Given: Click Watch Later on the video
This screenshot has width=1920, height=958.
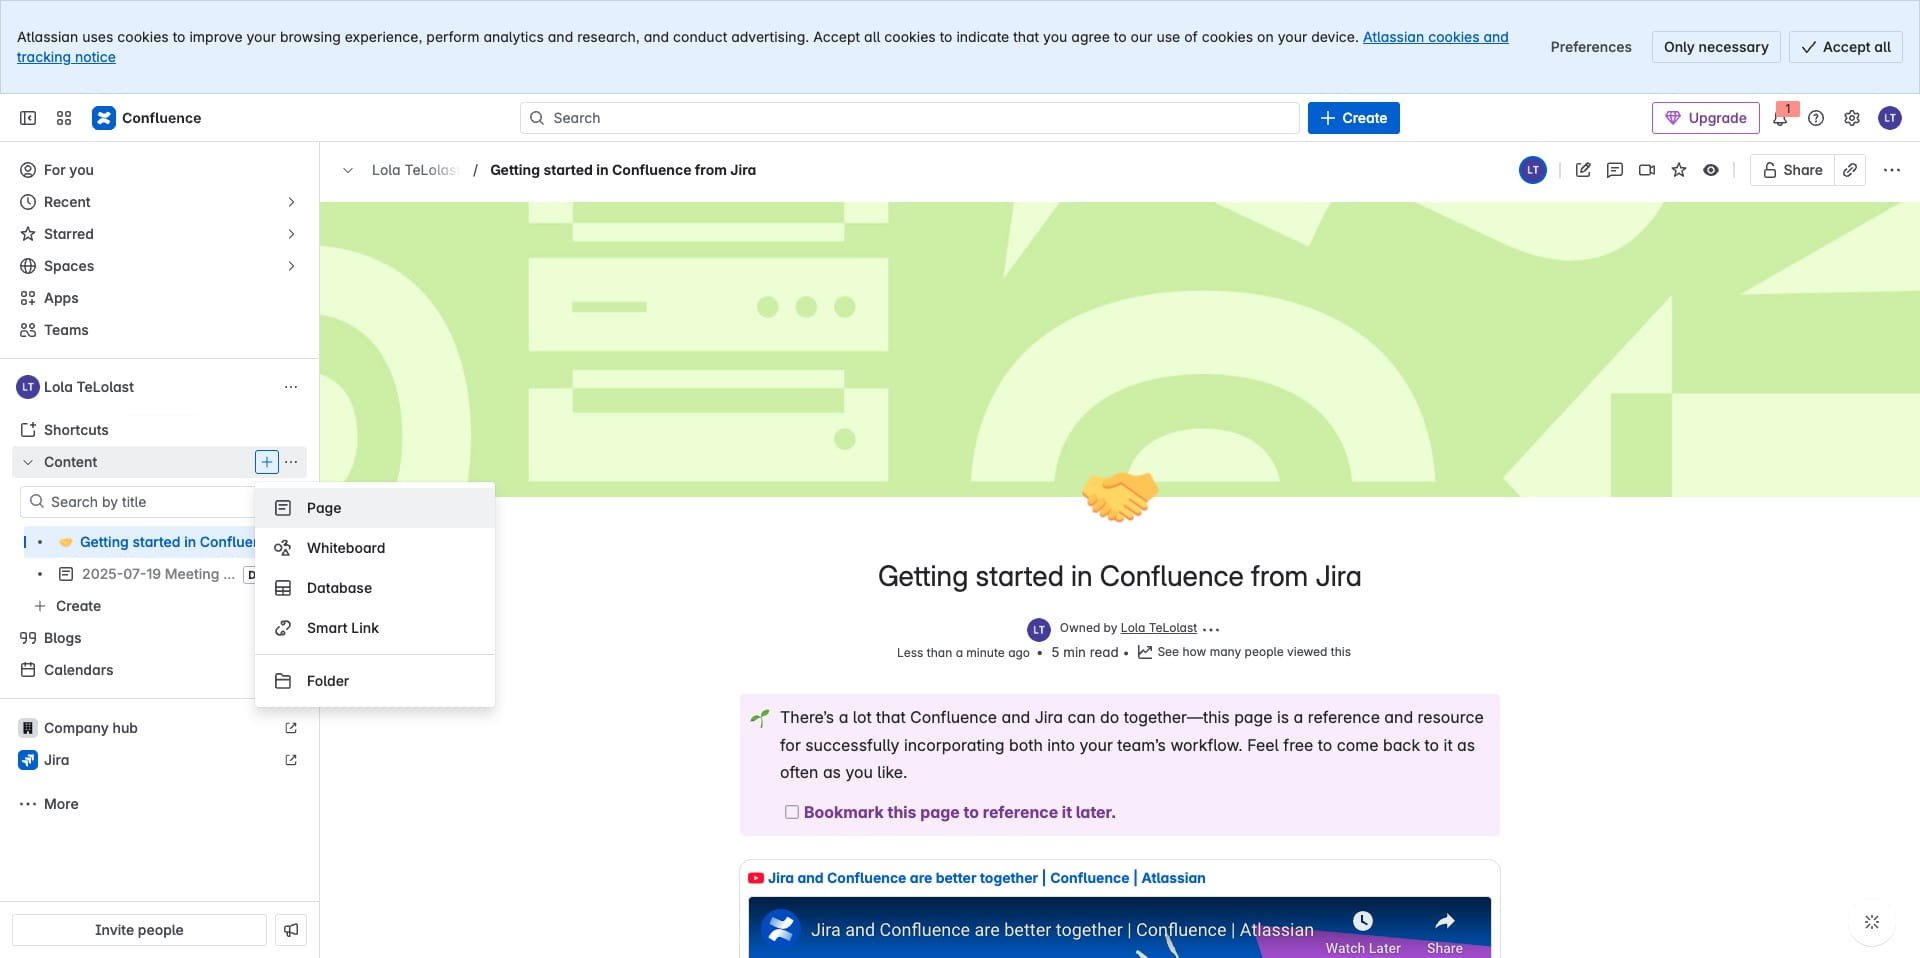Looking at the screenshot, I should point(1362,932).
